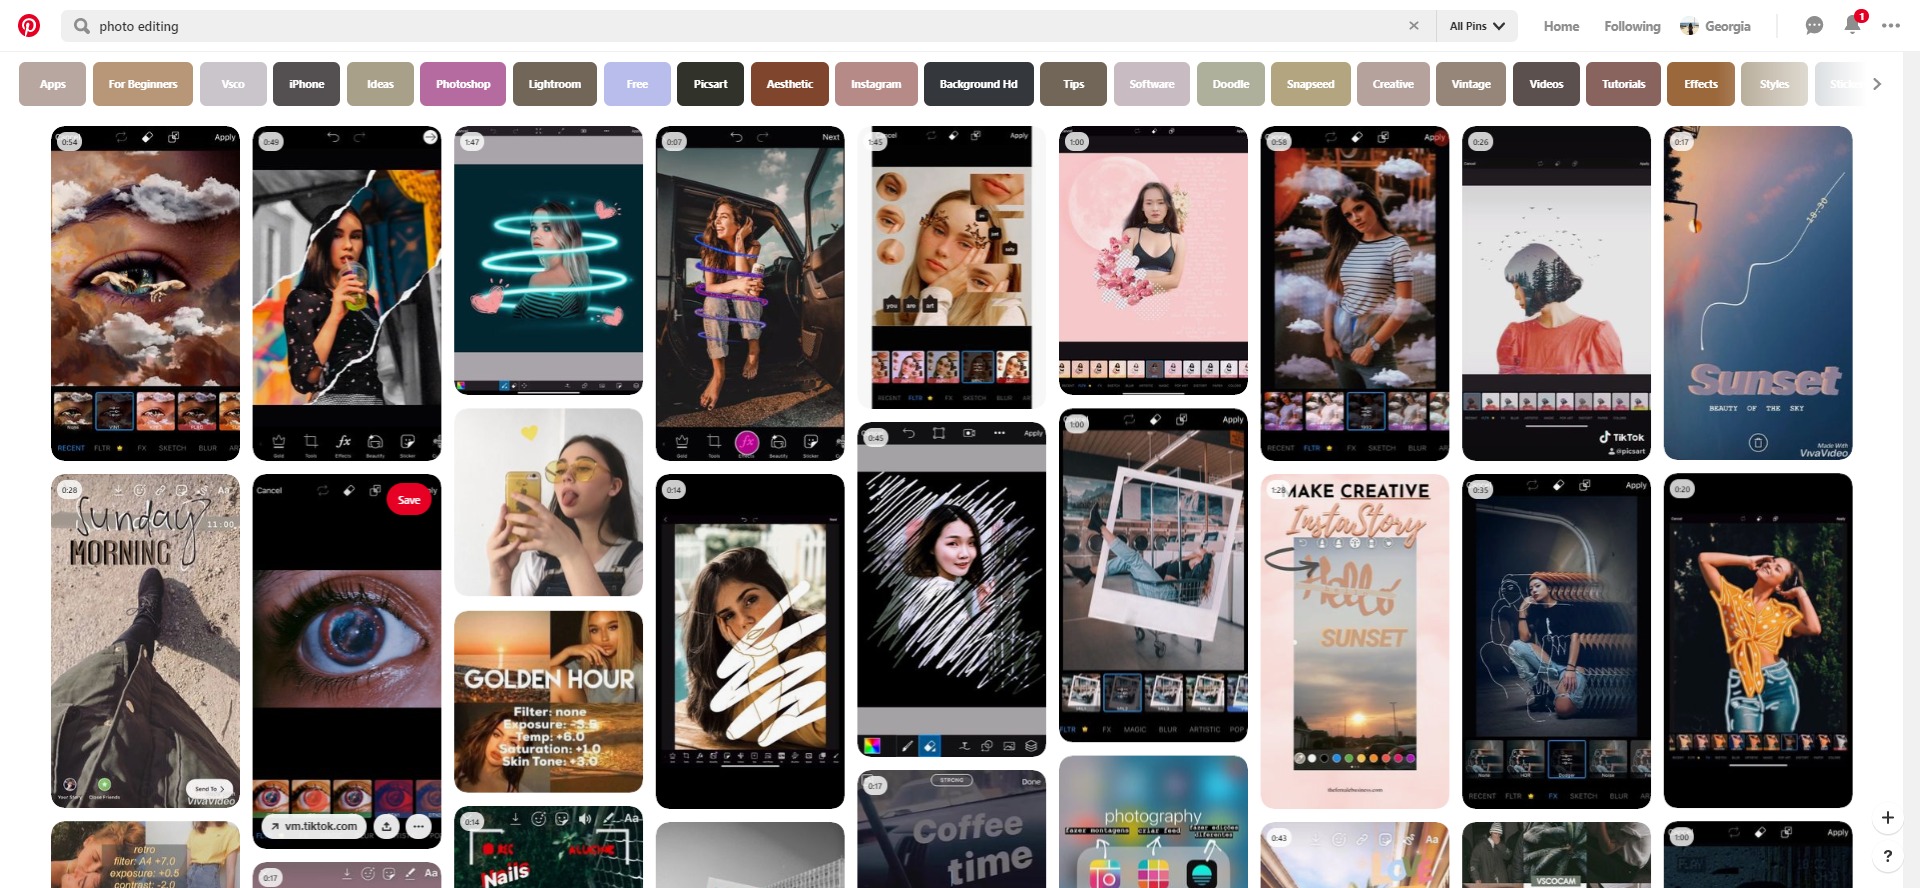Select the iPhone filter chip
Viewport: 1920px width, 888px height.
coord(307,84)
